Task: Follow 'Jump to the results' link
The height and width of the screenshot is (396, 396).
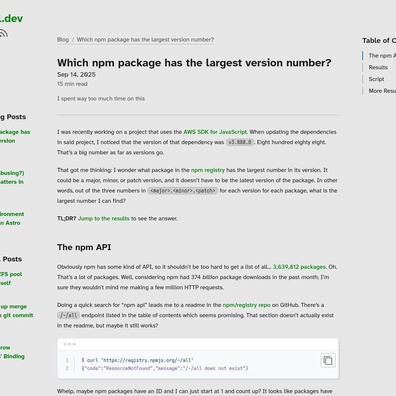Action: pos(104,219)
